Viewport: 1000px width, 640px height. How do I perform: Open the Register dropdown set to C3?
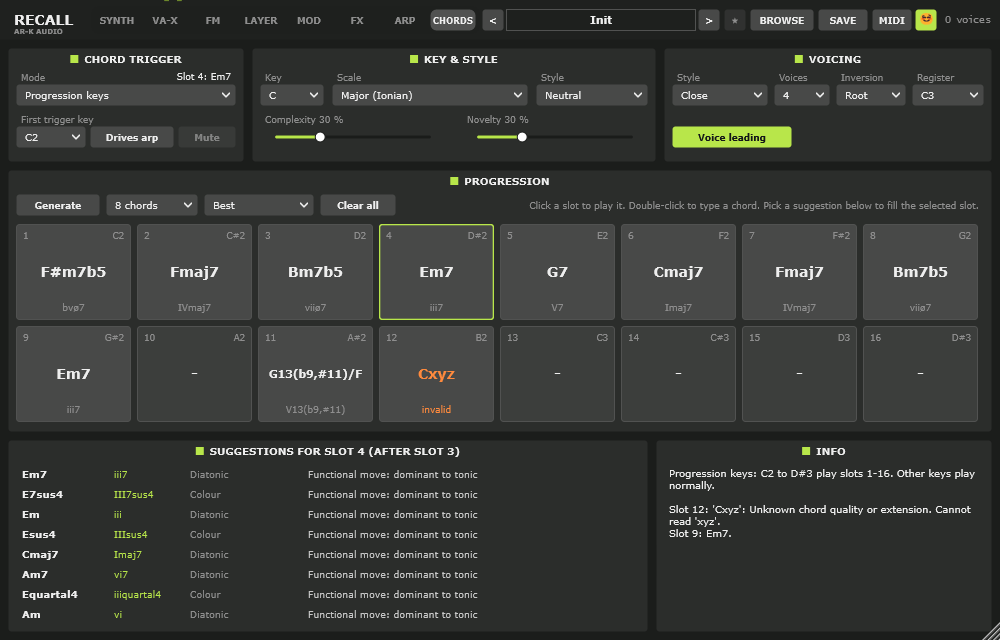click(948, 96)
